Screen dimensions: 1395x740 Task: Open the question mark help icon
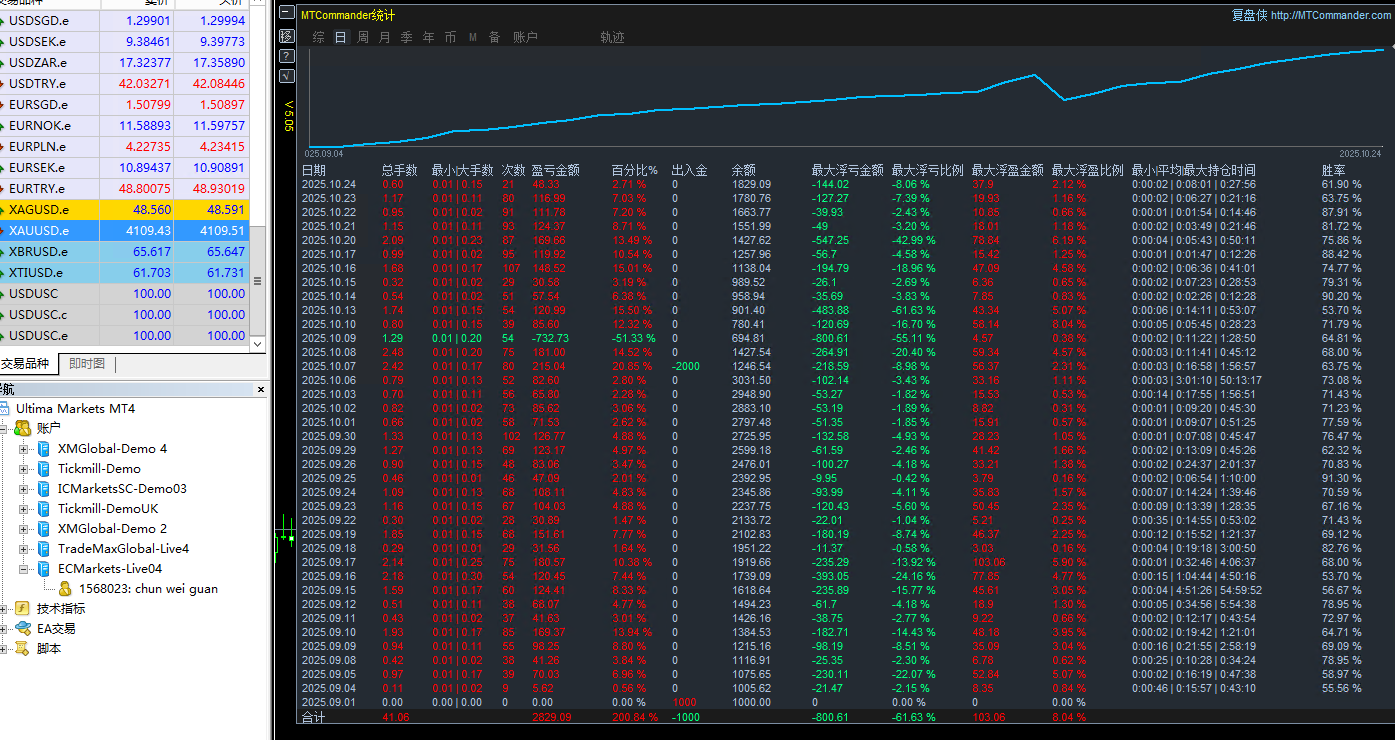pos(287,55)
